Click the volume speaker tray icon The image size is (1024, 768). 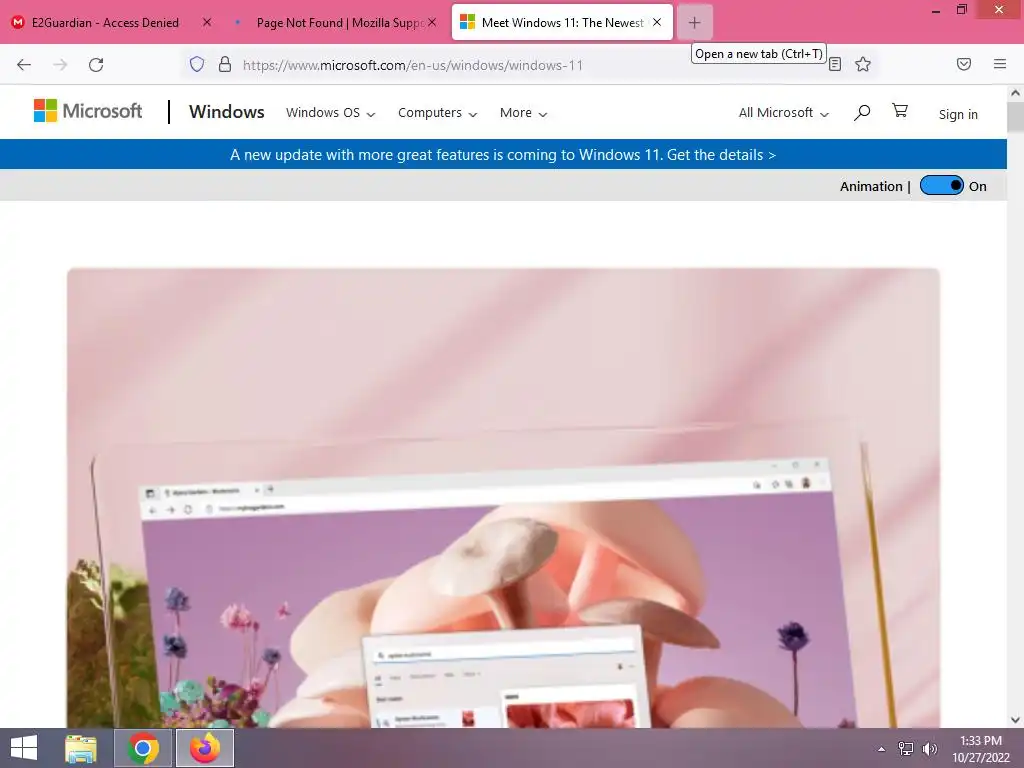(x=929, y=749)
